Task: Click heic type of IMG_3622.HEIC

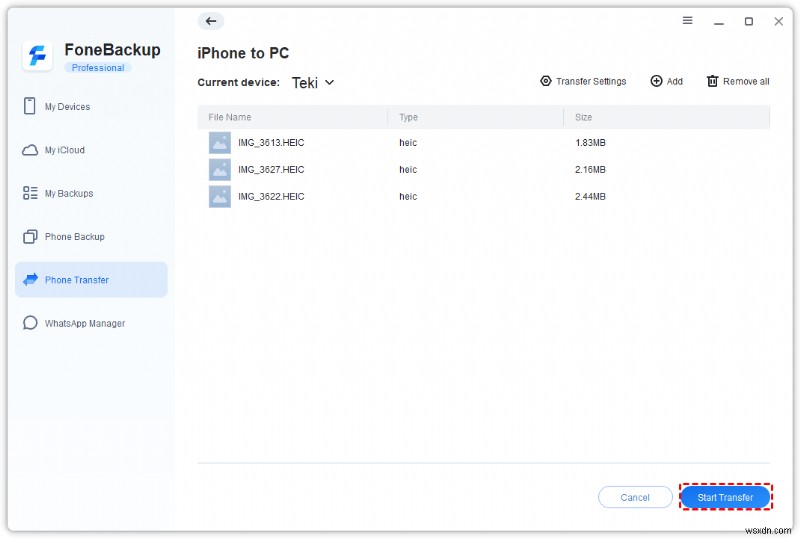Action: click(408, 197)
